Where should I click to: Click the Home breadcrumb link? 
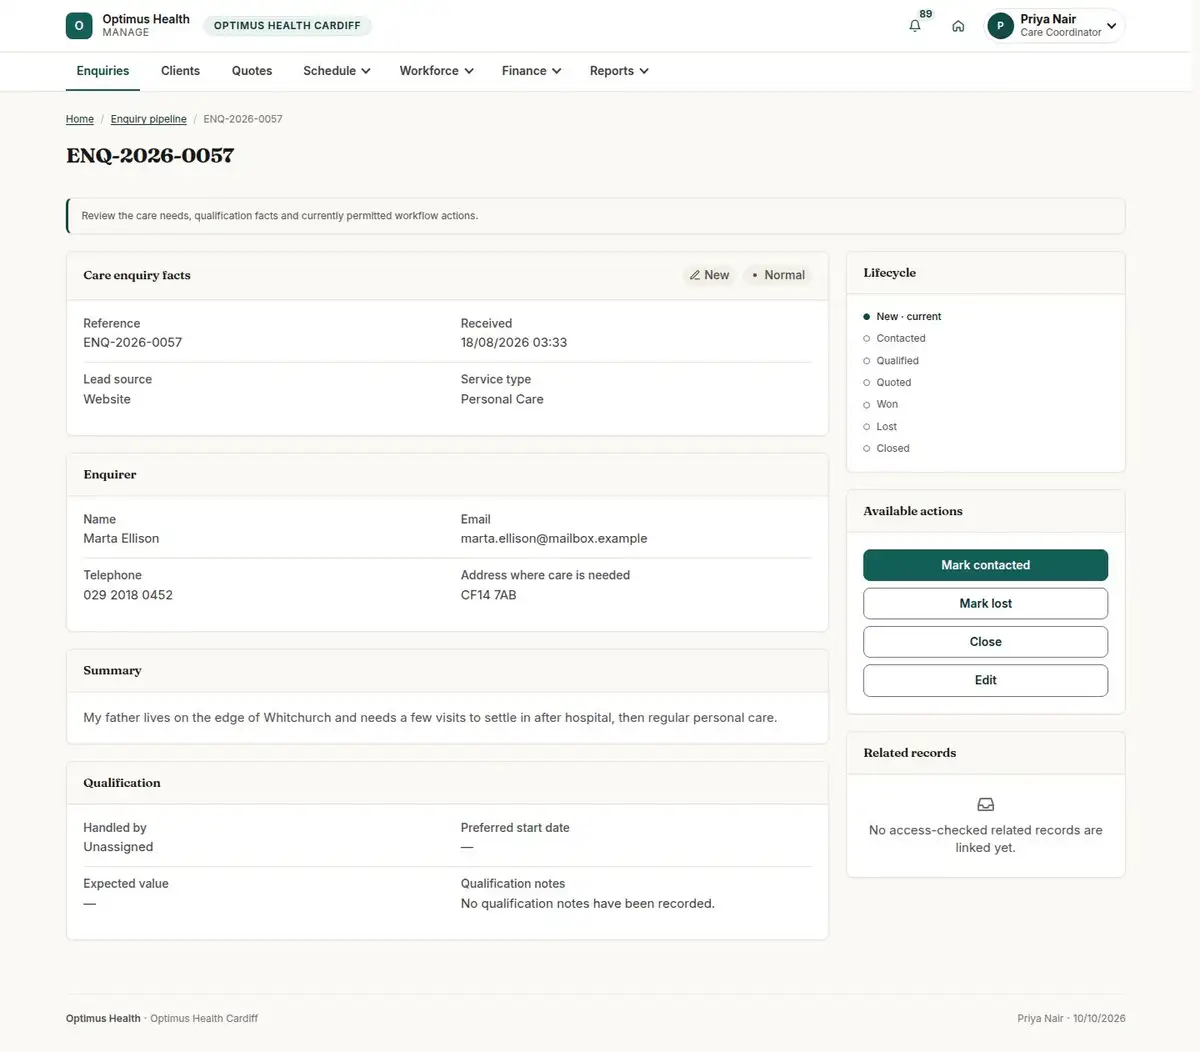click(x=80, y=119)
